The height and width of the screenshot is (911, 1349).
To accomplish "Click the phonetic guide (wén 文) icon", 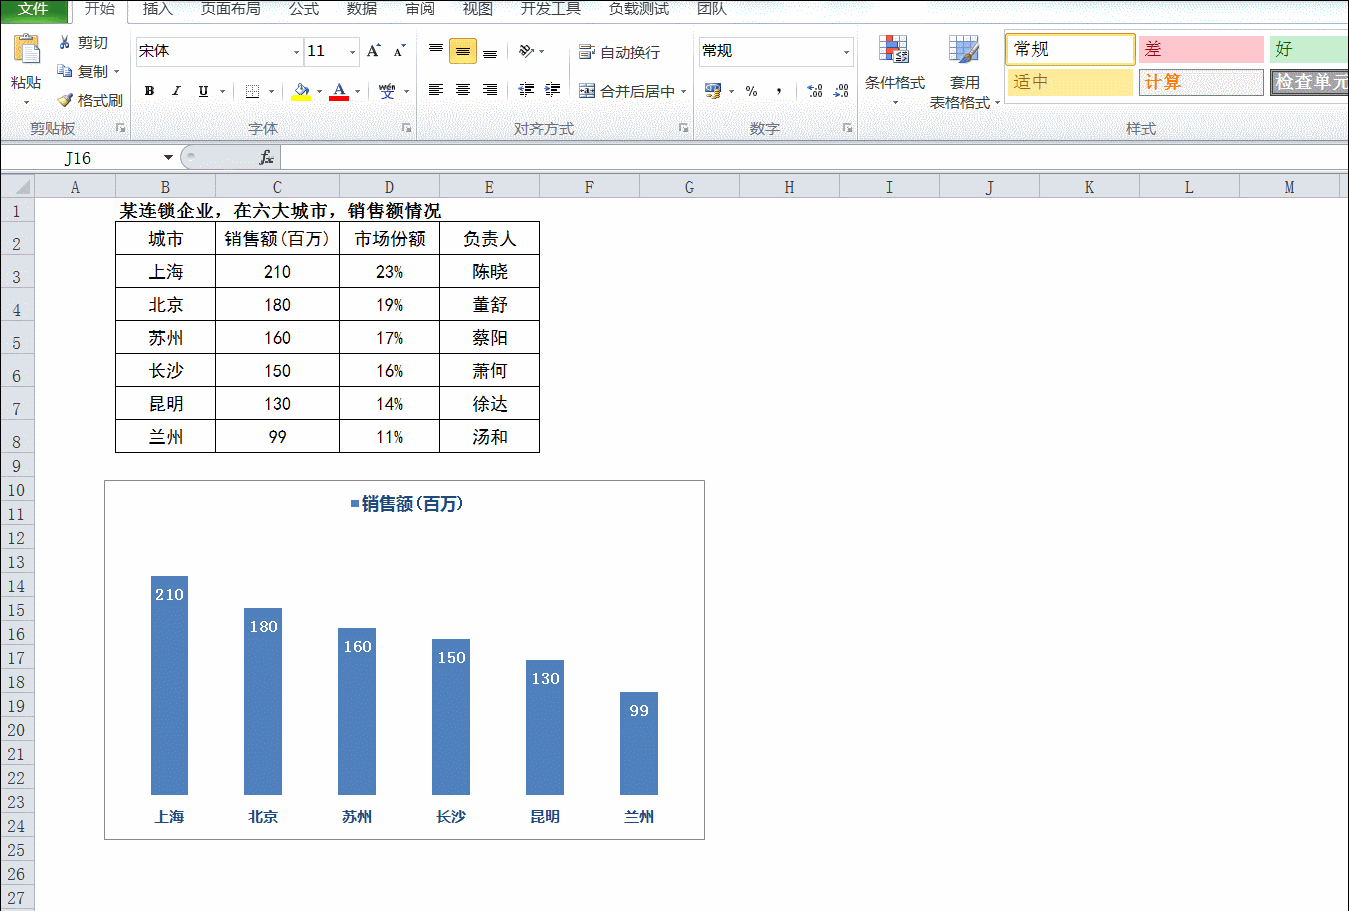I will [387, 91].
